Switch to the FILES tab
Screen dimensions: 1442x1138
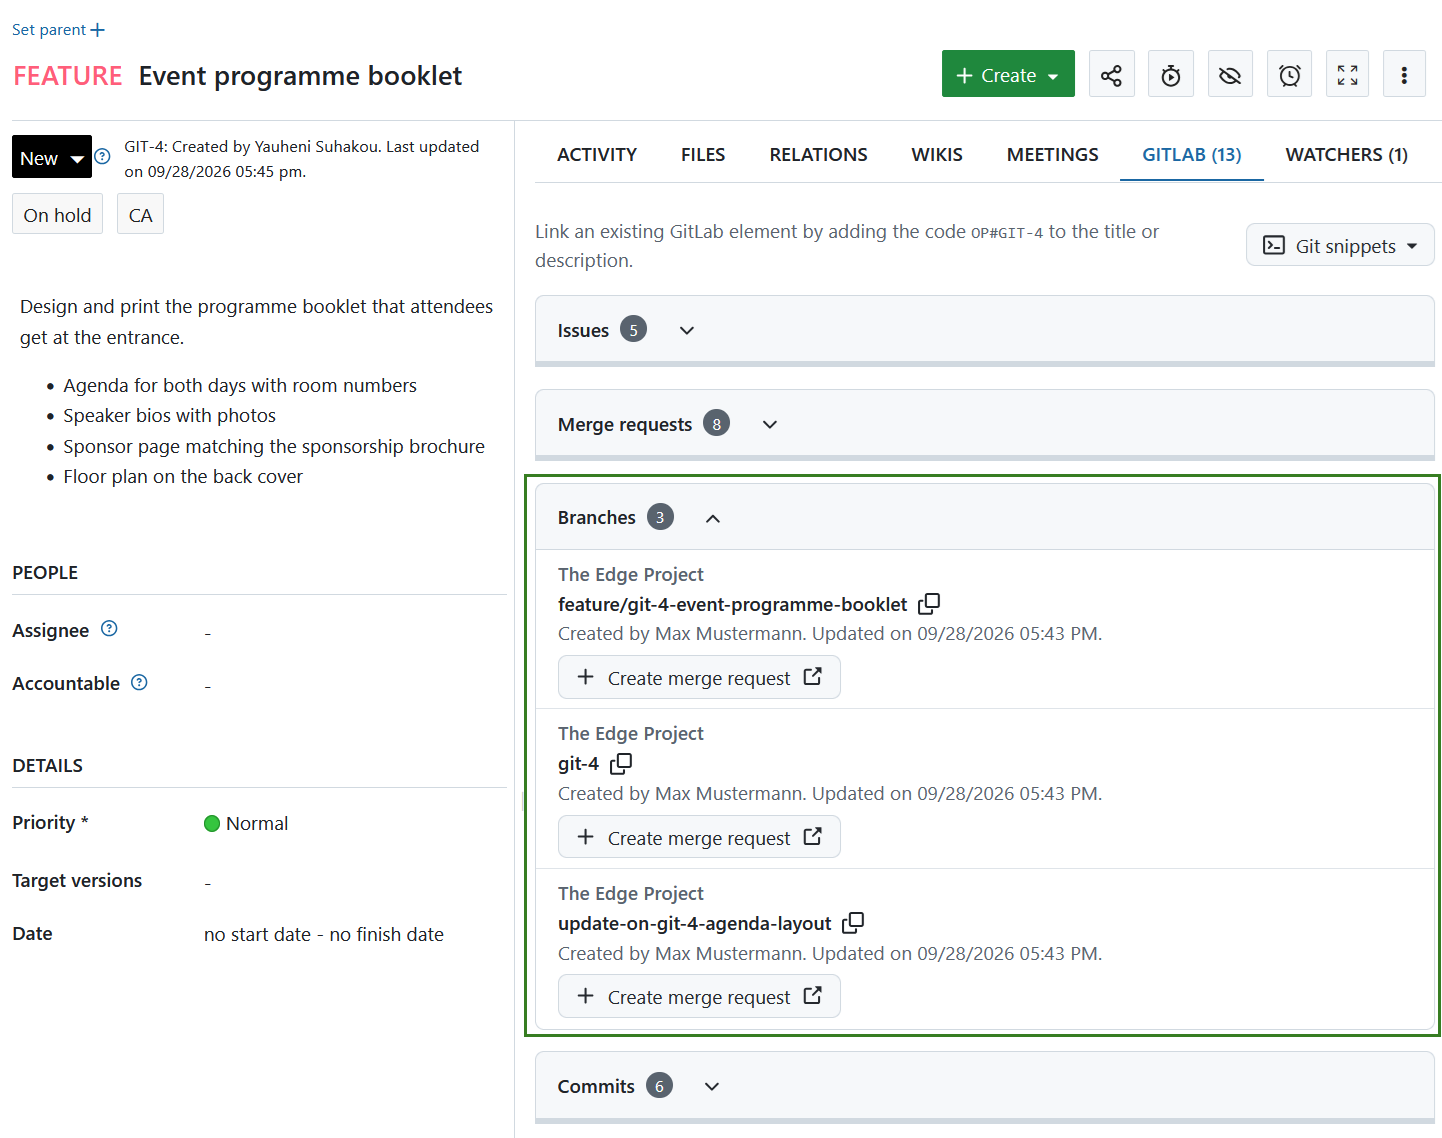(x=703, y=154)
